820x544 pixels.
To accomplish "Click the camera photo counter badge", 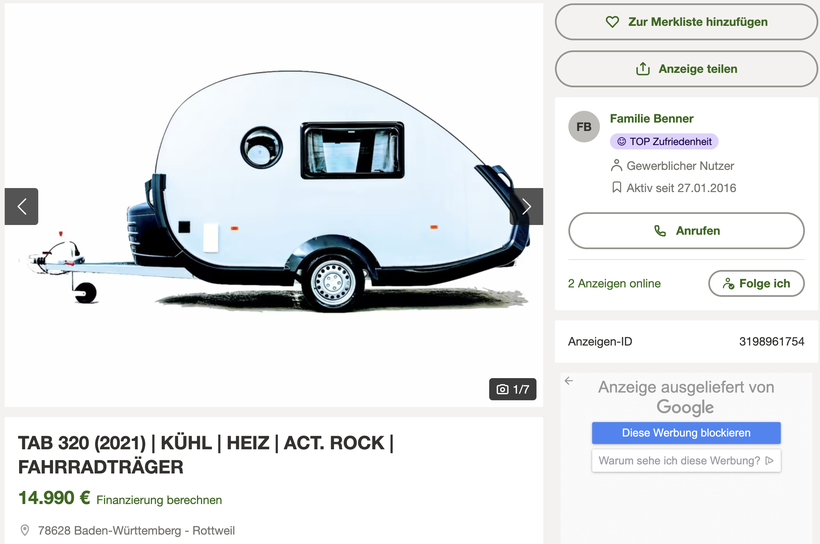I will [x=512, y=389].
